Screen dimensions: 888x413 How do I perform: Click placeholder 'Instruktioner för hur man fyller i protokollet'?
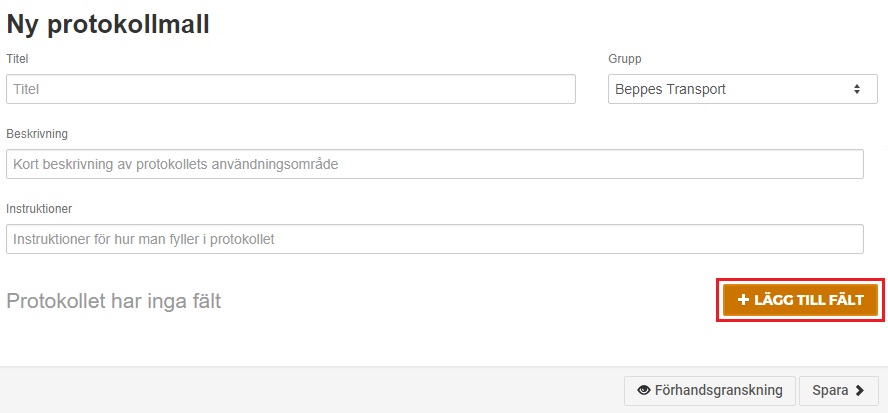coord(144,239)
